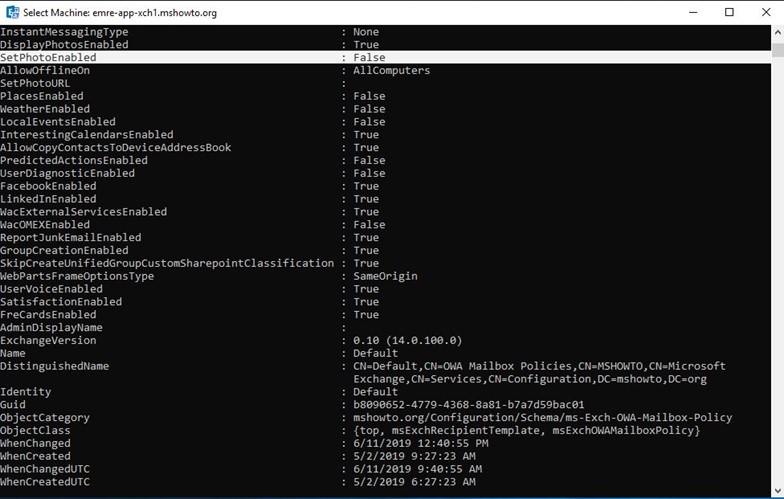Click the WhenChanged timestamp 6/11/2019 12:40:55 PM
The width and height of the screenshot is (784, 499).
(x=420, y=443)
